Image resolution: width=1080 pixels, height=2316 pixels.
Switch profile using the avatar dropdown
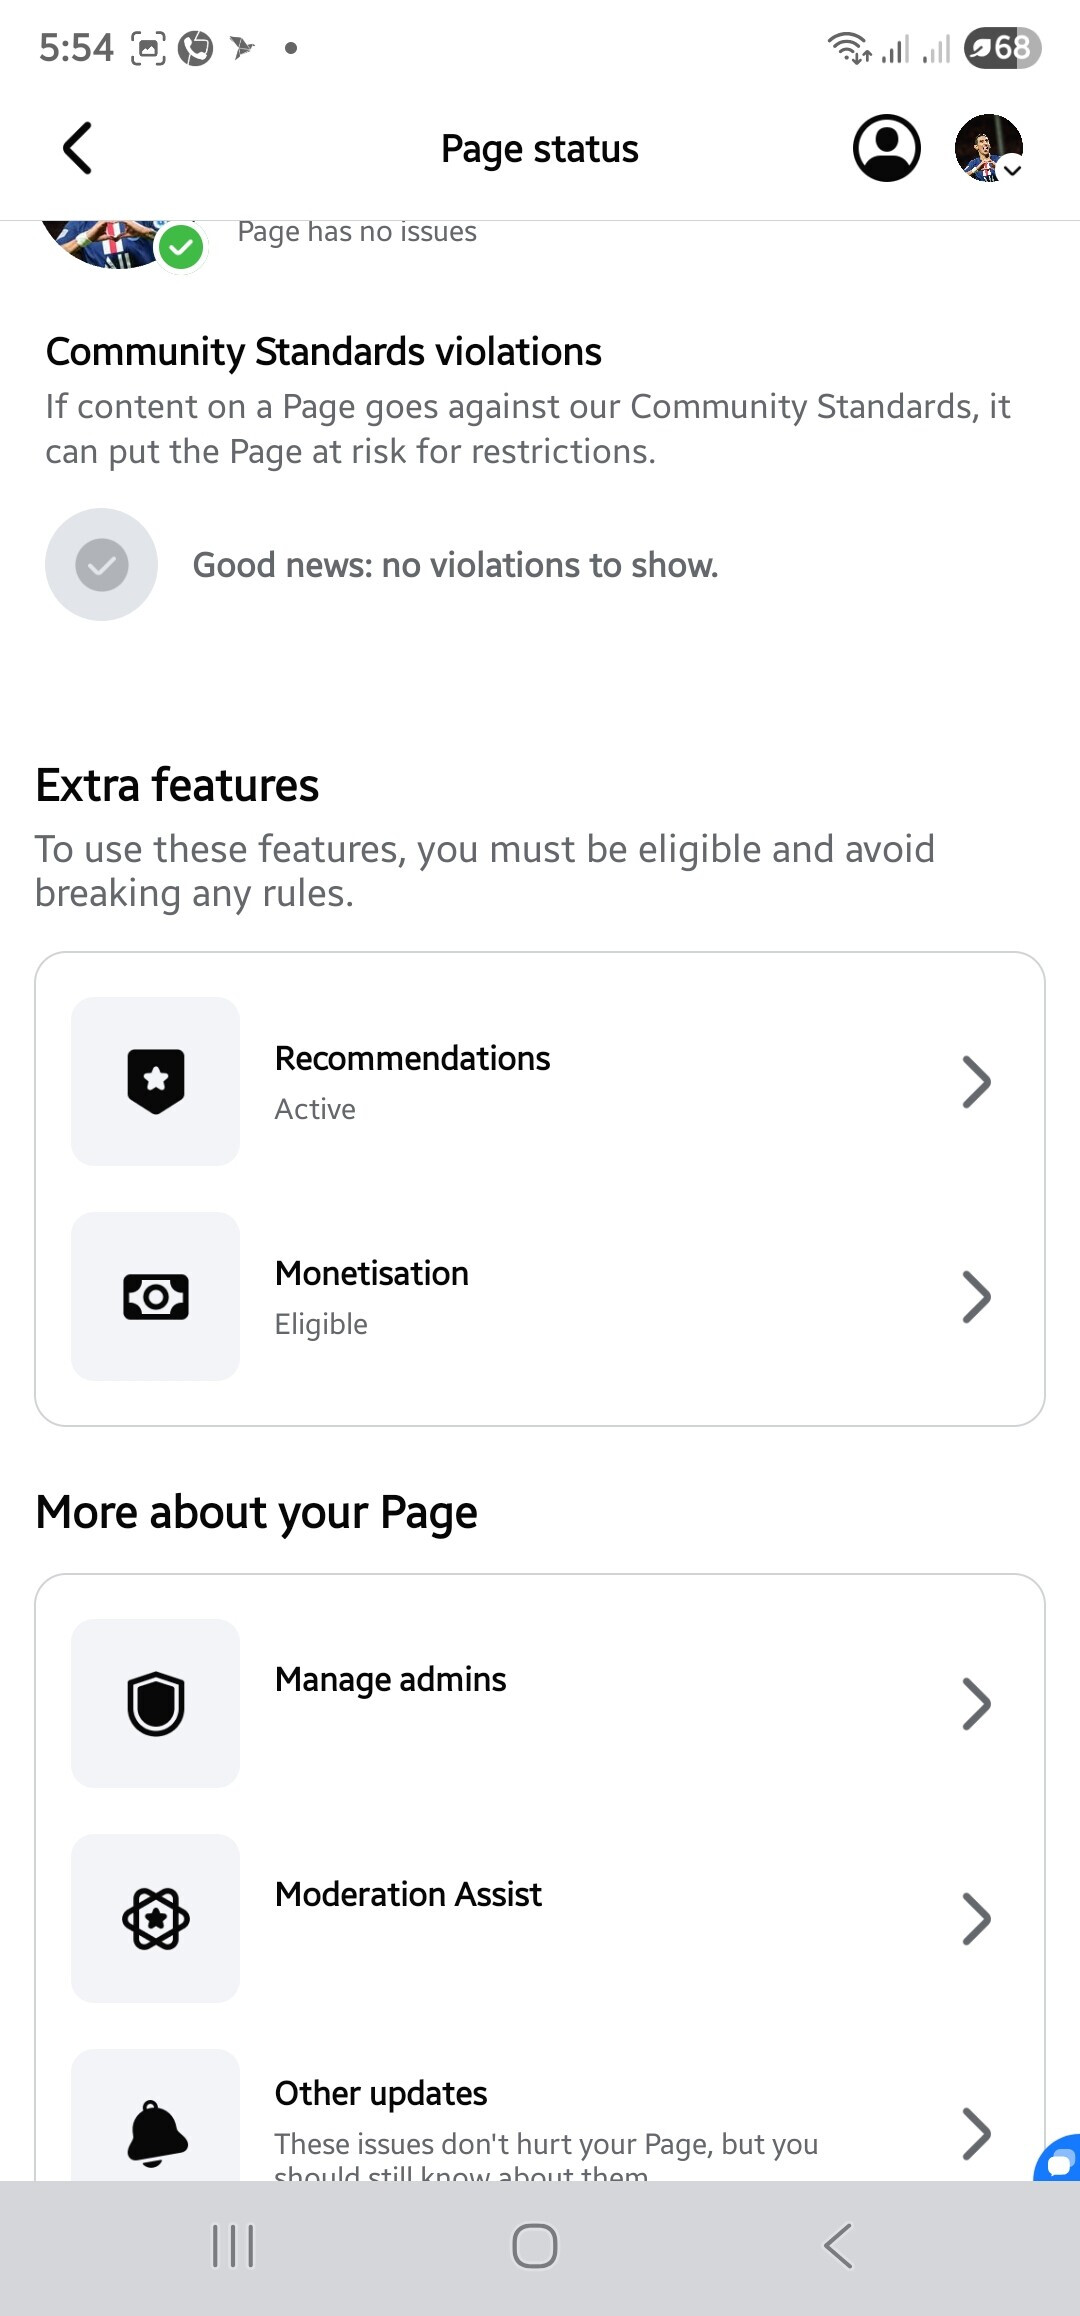(x=989, y=149)
